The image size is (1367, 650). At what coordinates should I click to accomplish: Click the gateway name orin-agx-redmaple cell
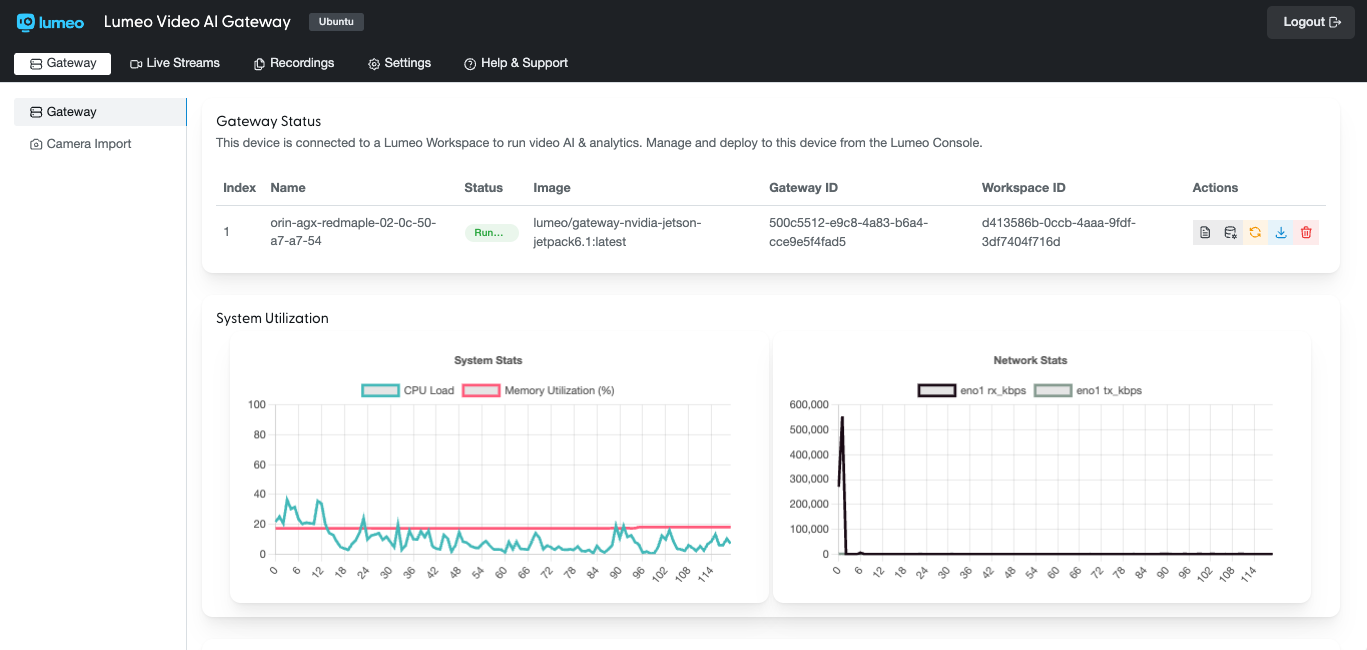click(x=353, y=232)
